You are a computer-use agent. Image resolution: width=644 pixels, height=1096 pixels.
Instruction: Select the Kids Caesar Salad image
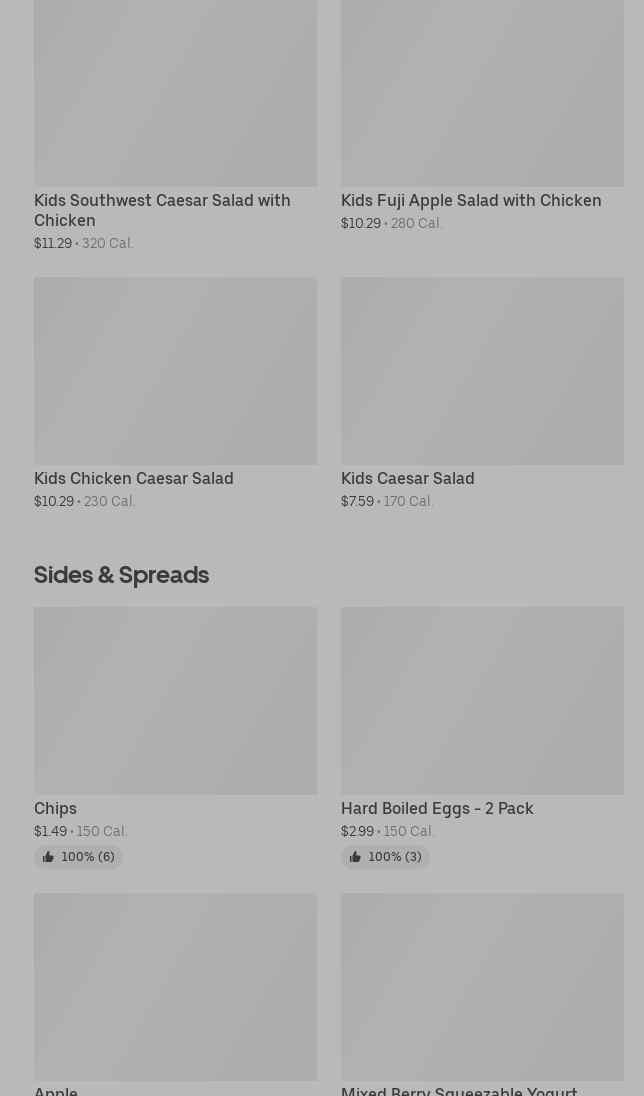click(x=482, y=370)
